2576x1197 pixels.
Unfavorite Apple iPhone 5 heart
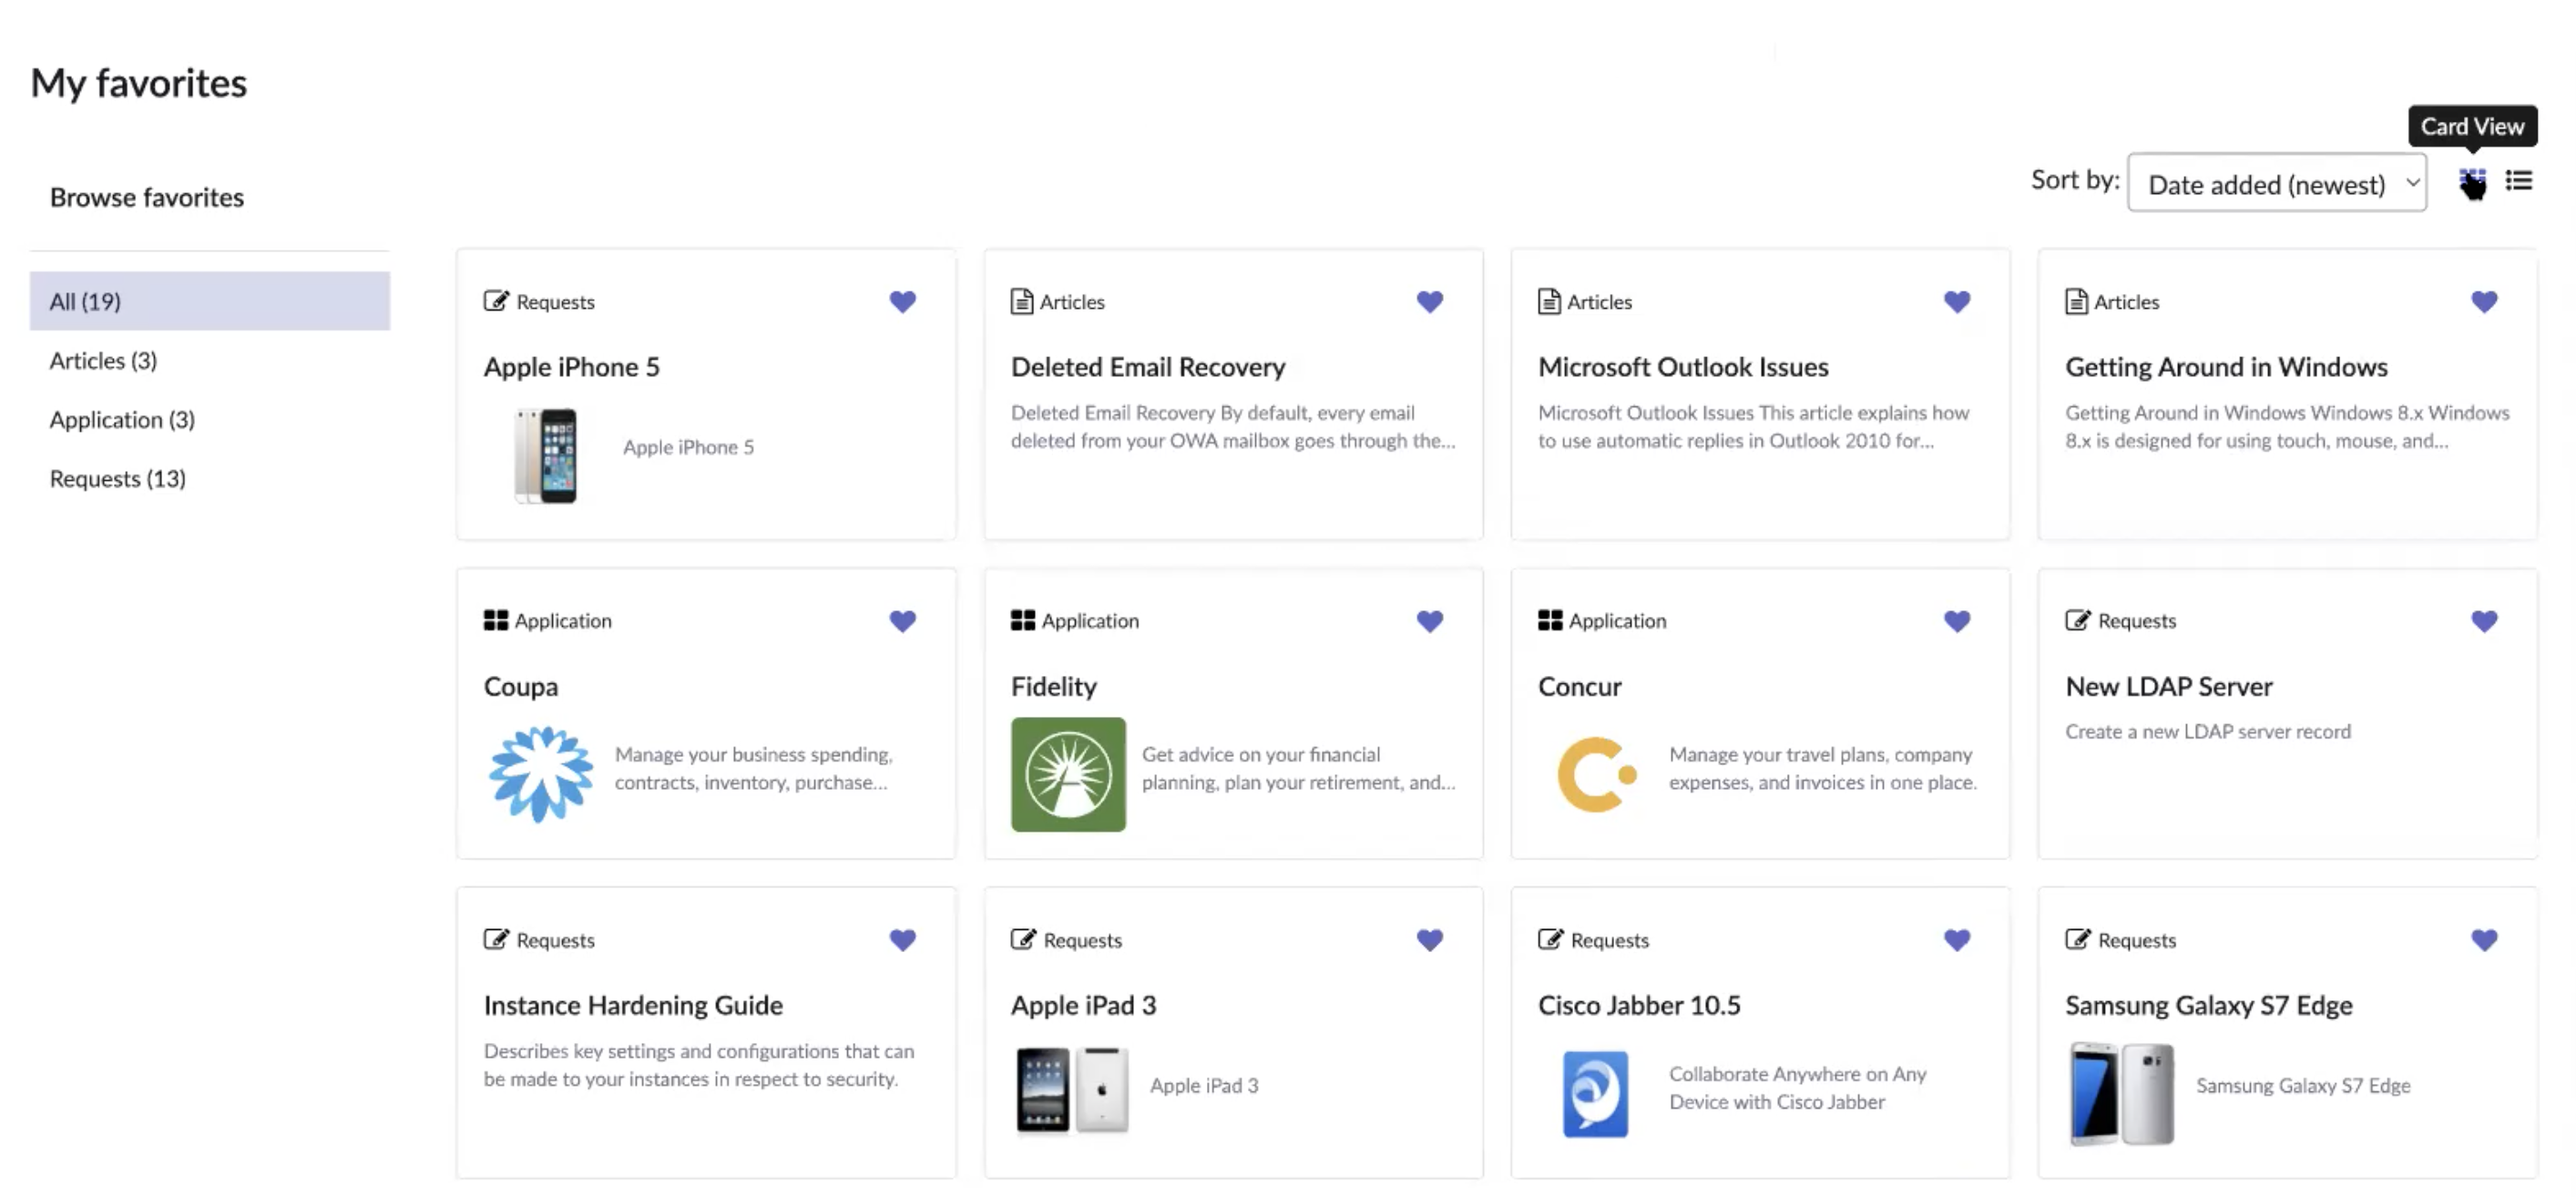coord(902,301)
